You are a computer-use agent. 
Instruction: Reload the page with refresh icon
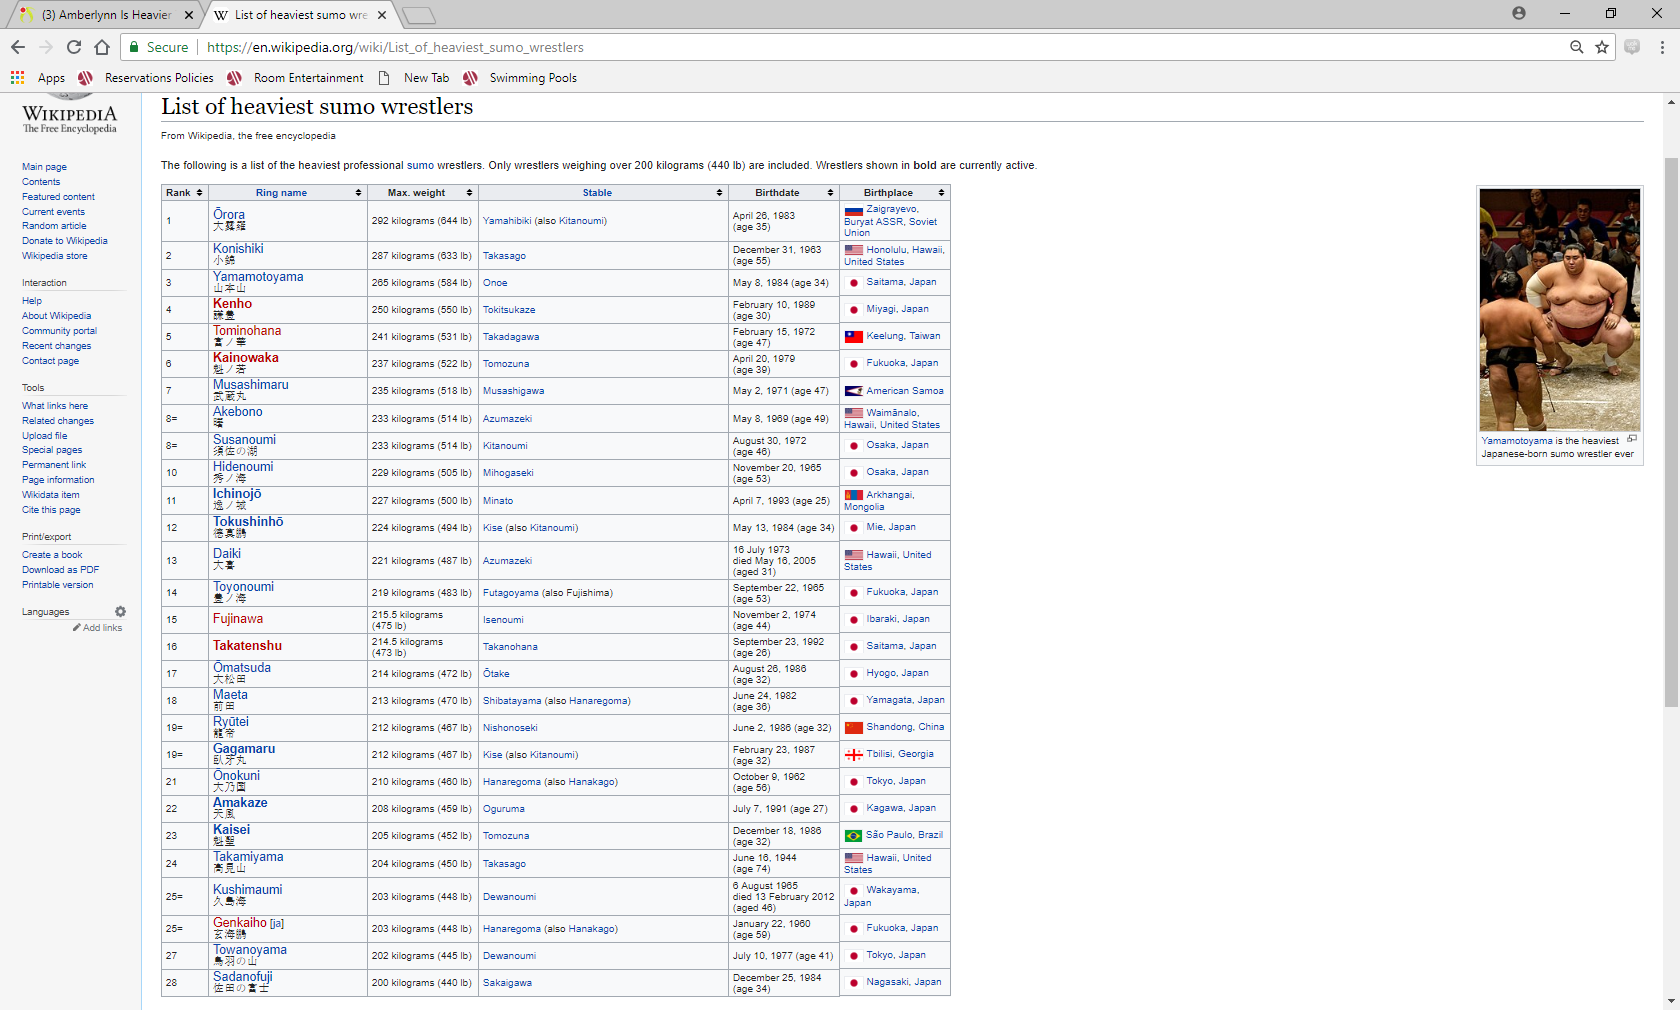[74, 47]
